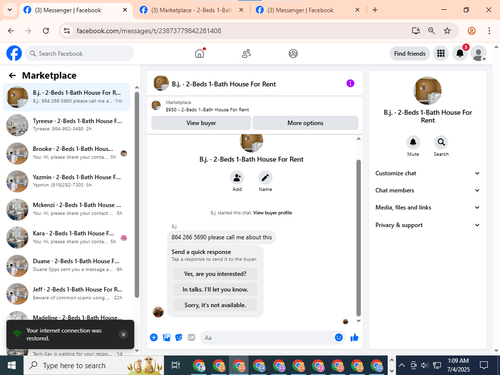Click the View buyer button
Image resolution: width=500 pixels, height=375 pixels.
(201, 123)
